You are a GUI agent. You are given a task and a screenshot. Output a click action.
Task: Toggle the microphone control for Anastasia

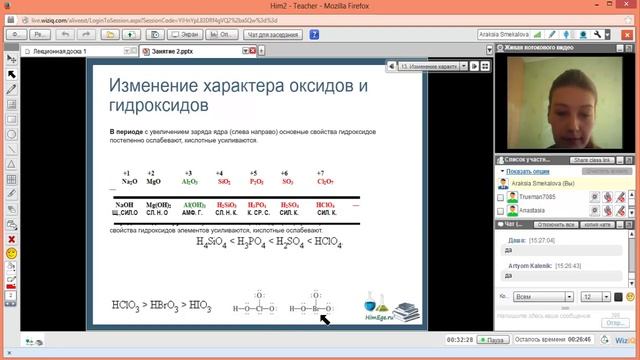608,211
